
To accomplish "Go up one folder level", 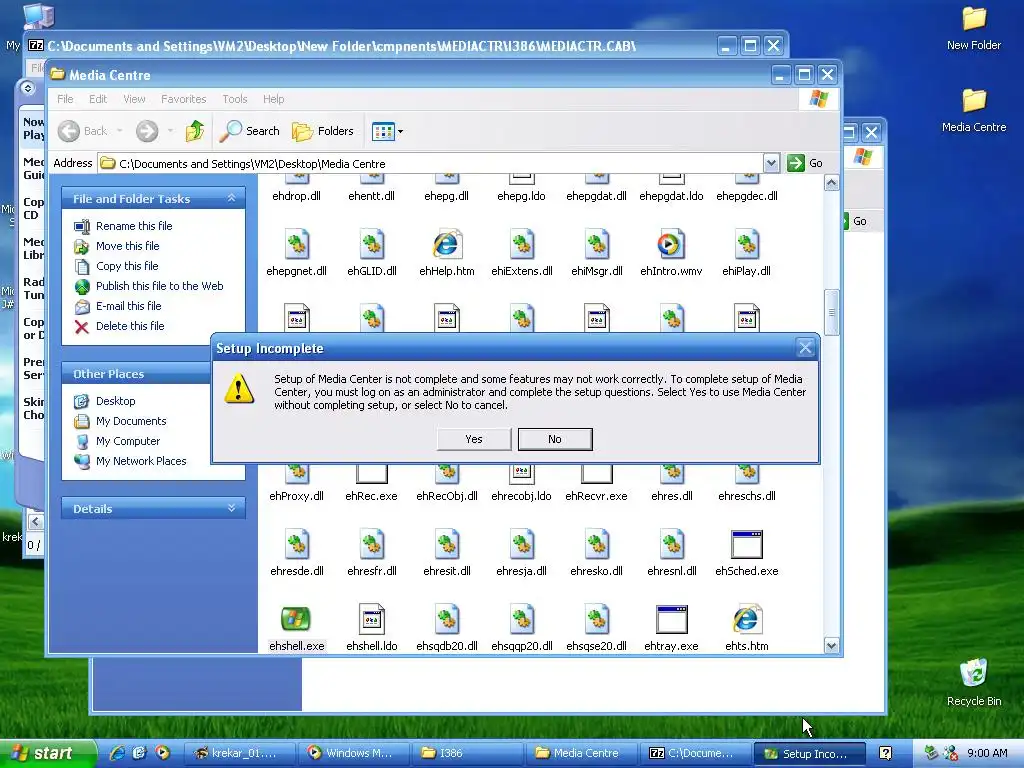I will [x=195, y=131].
